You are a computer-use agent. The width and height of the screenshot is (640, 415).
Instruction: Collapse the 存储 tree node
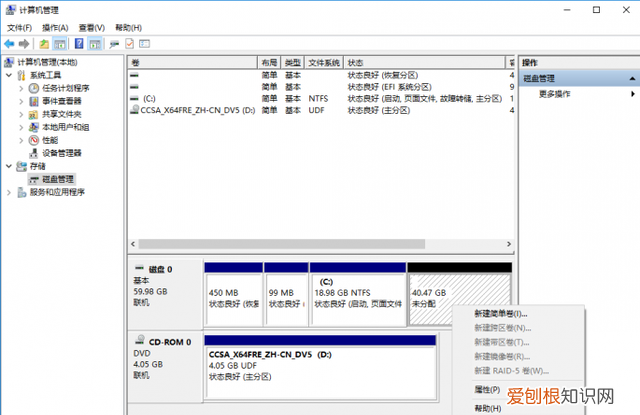(9, 166)
